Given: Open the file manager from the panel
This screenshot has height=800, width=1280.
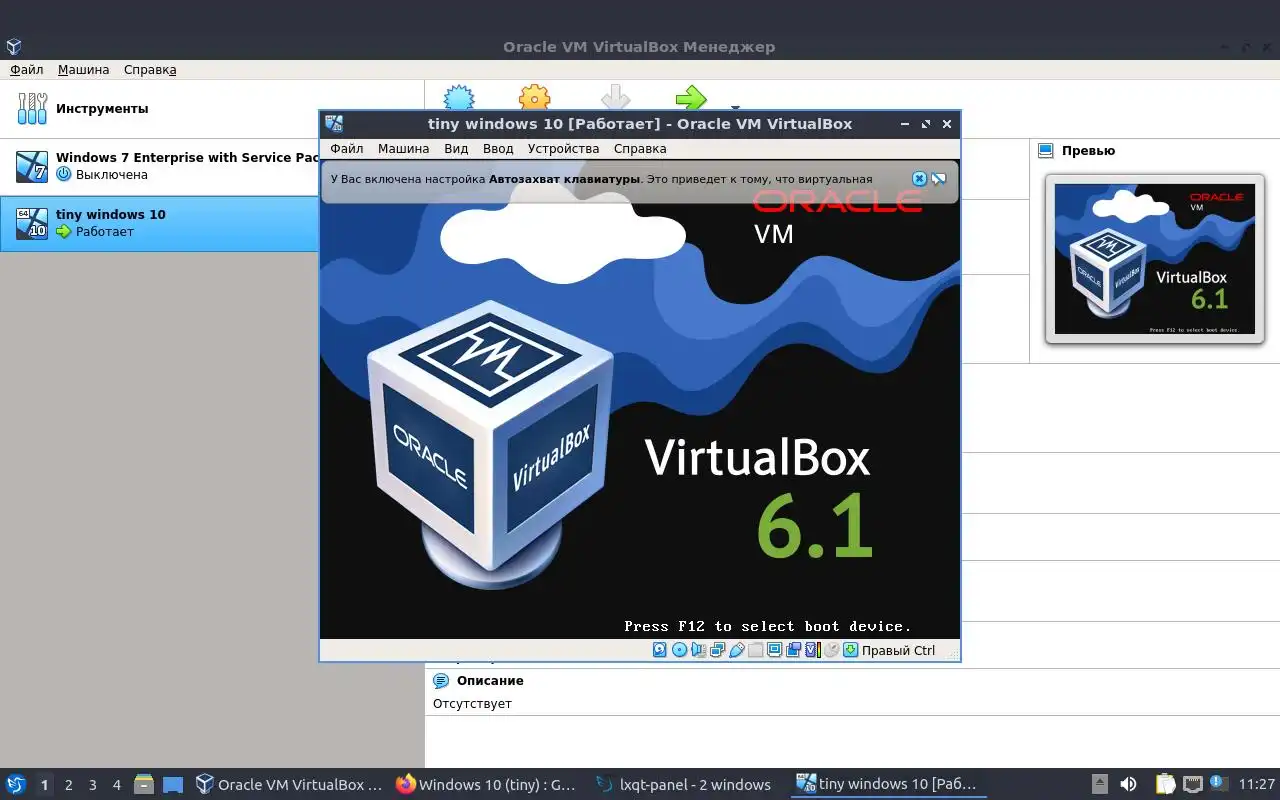Looking at the screenshot, I should [144, 785].
